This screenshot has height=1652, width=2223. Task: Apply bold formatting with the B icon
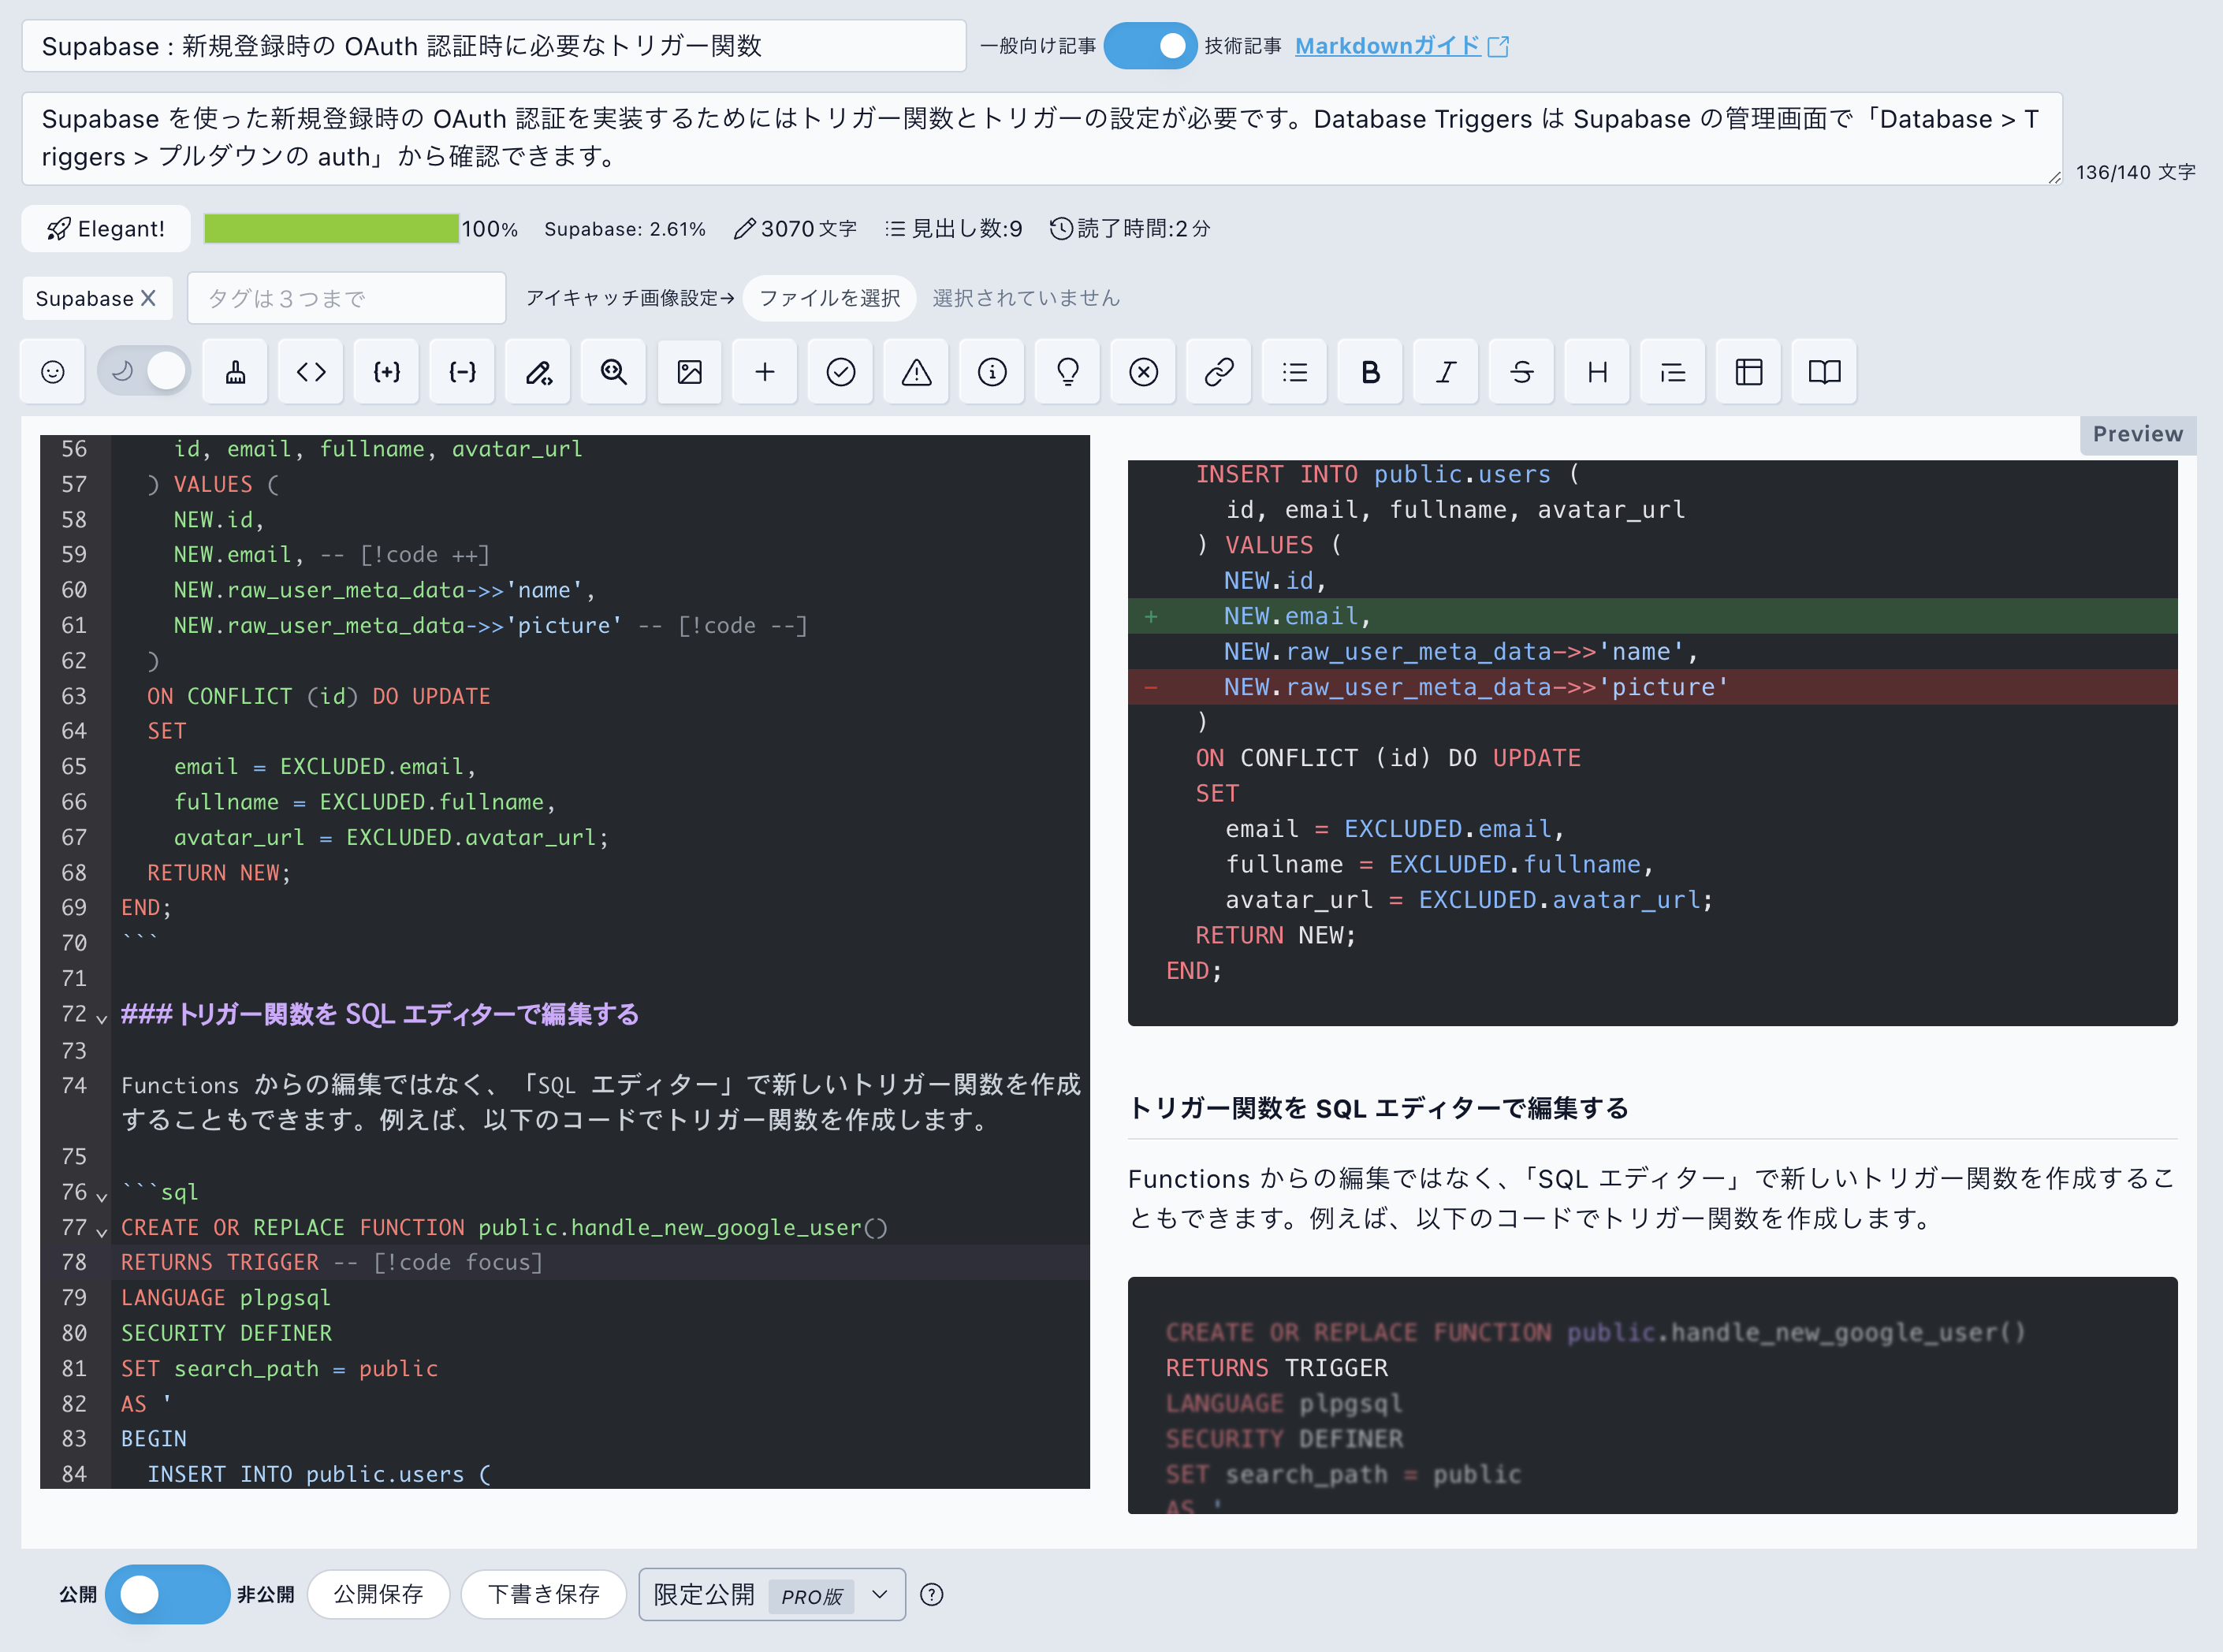[1370, 372]
